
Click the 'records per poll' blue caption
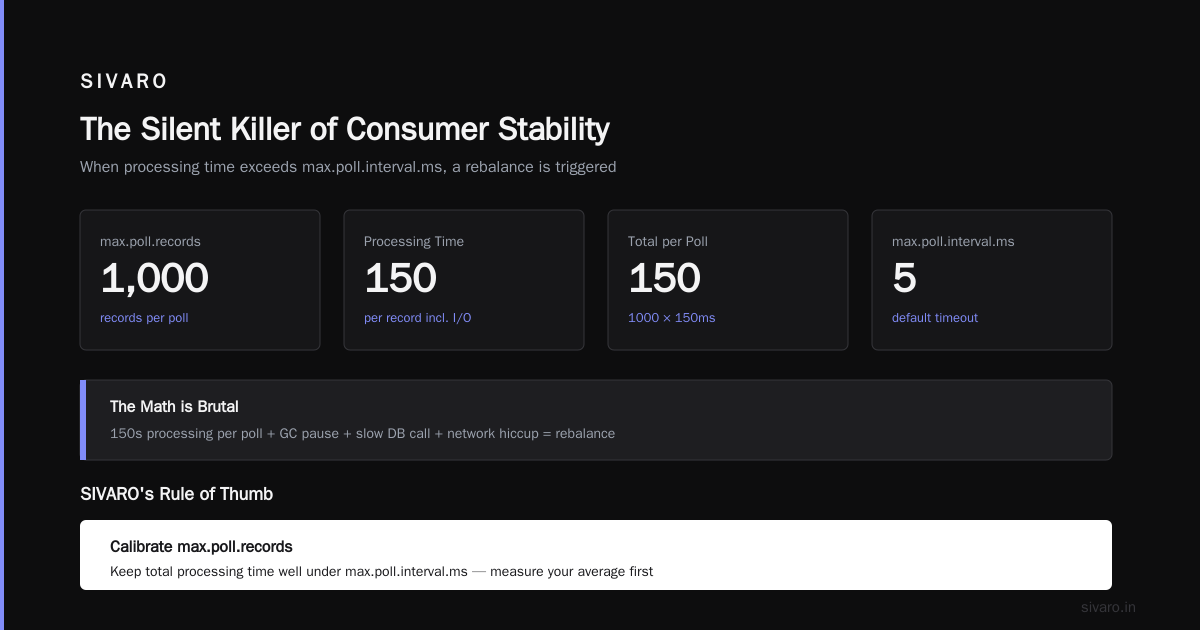click(x=144, y=318)
